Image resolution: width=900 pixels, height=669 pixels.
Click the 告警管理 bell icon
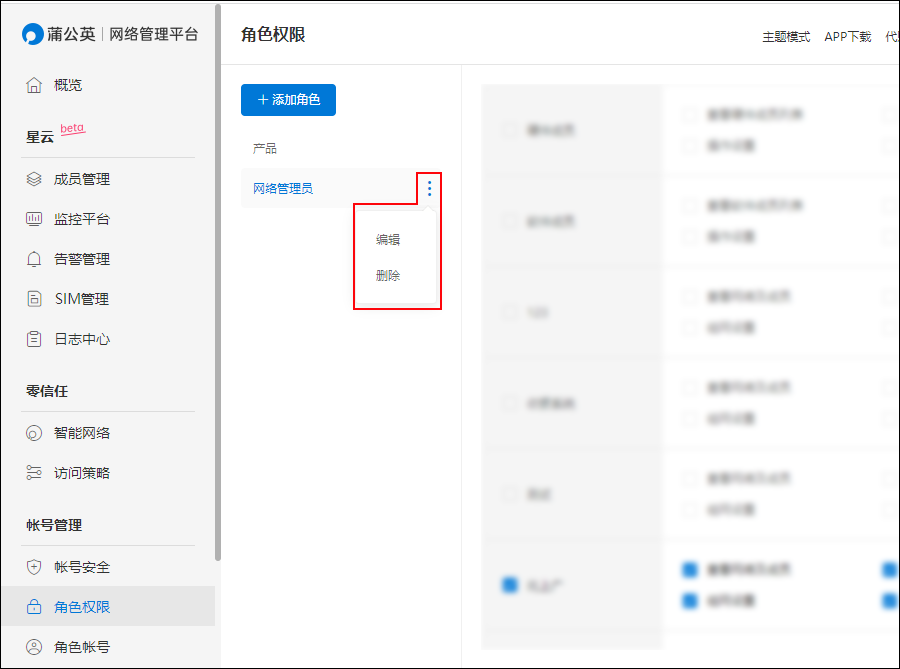pos(34,259)
